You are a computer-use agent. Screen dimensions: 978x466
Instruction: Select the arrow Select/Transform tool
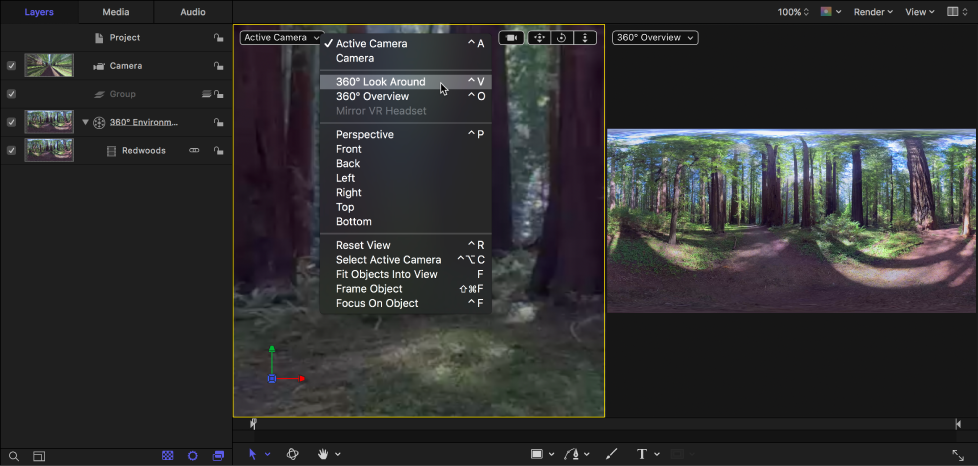[253, 454]
